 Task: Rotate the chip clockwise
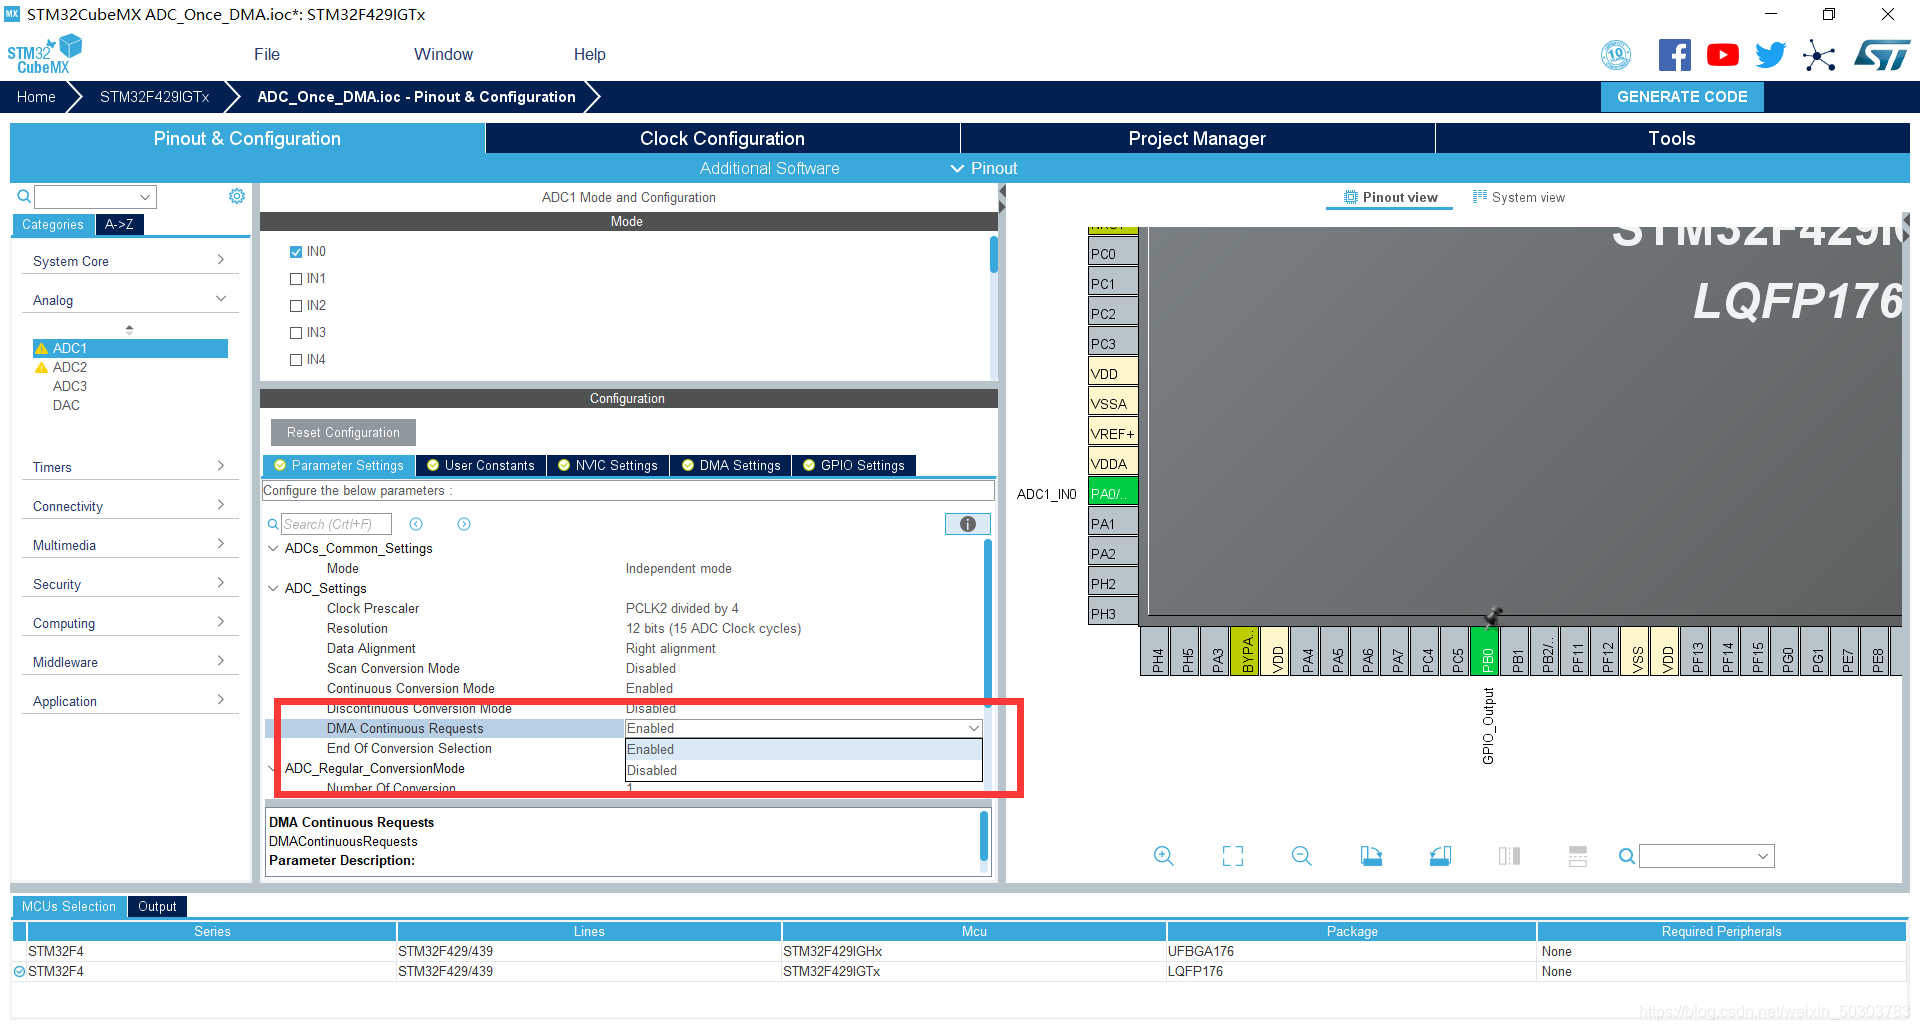[1371, 856]
